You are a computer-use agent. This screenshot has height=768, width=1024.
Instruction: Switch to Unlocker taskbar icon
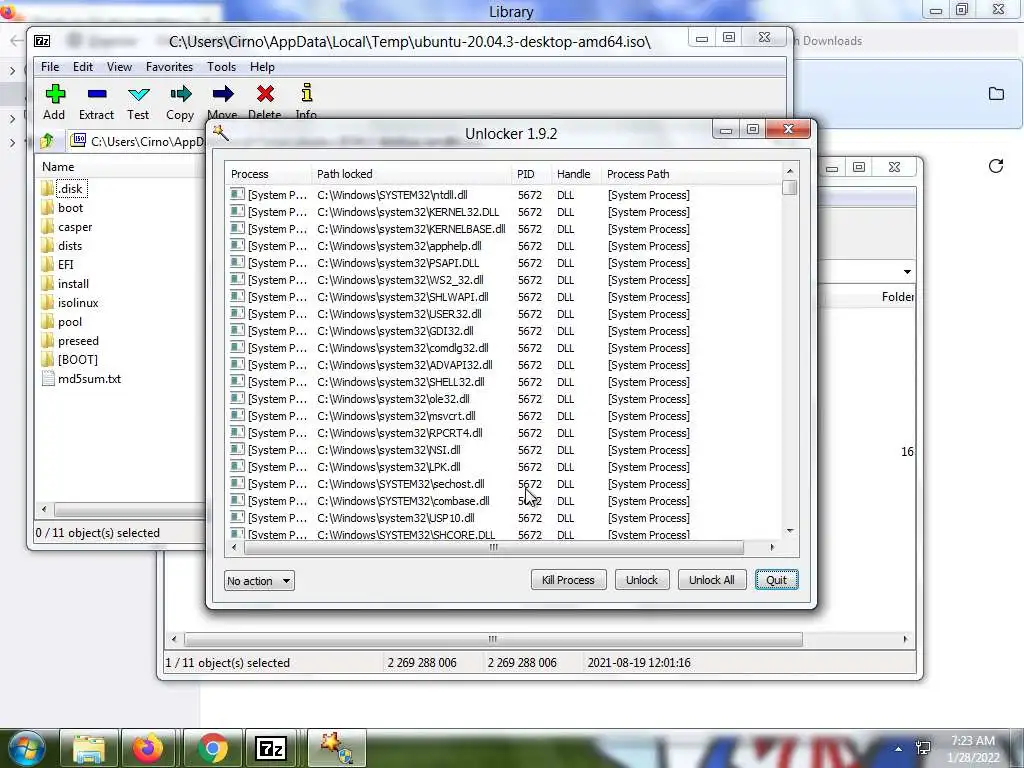[x=336, y=748]
